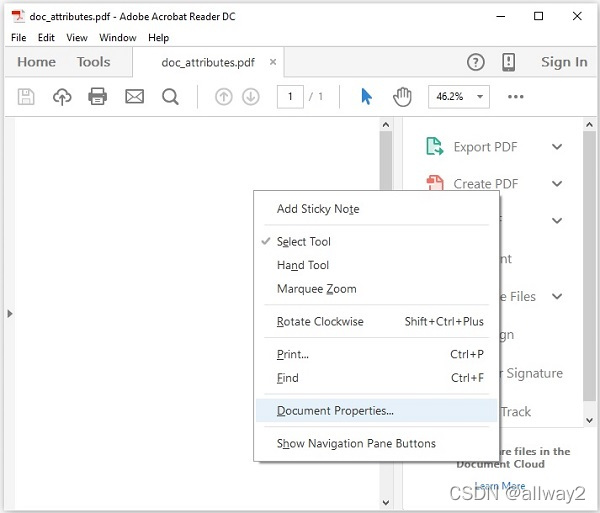The width and height of the screenshot is (600, 513).
Task: Click the Track tool label
Action: click(x=516, y=412)
